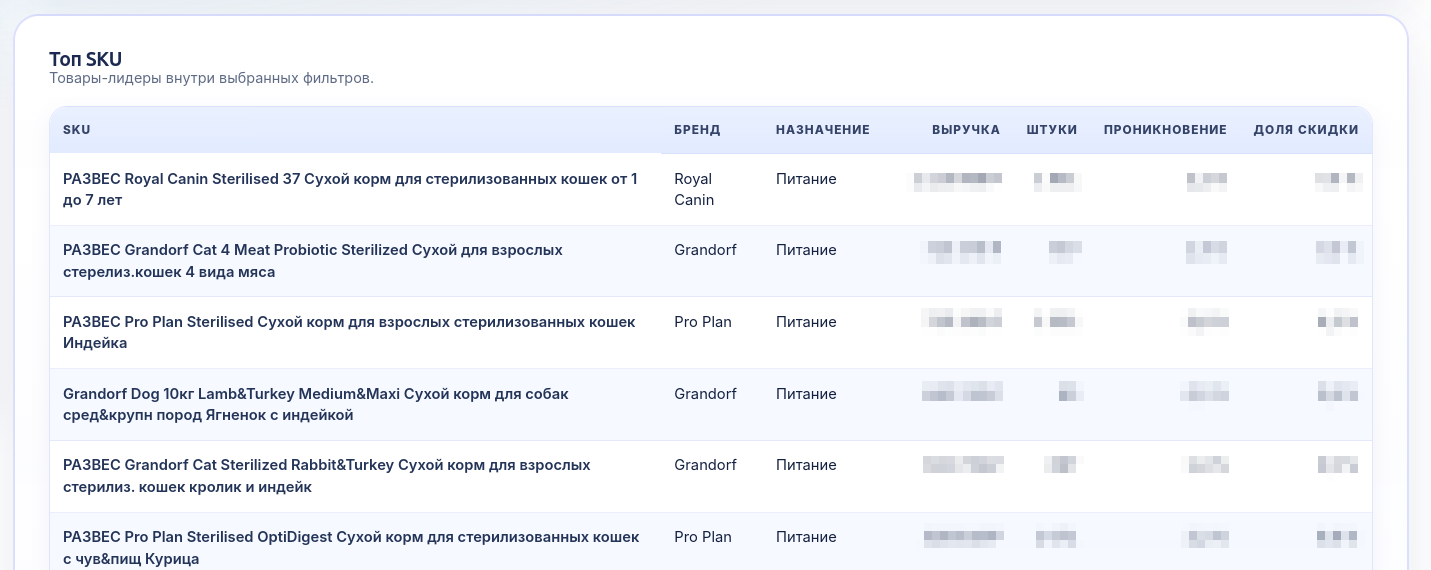
Task: Click Питание in Rabbit&Turkey row
Action: click(x=806, y=465)
